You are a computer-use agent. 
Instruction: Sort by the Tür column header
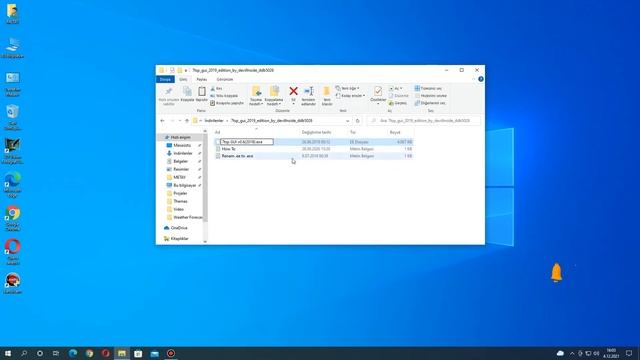353,132
